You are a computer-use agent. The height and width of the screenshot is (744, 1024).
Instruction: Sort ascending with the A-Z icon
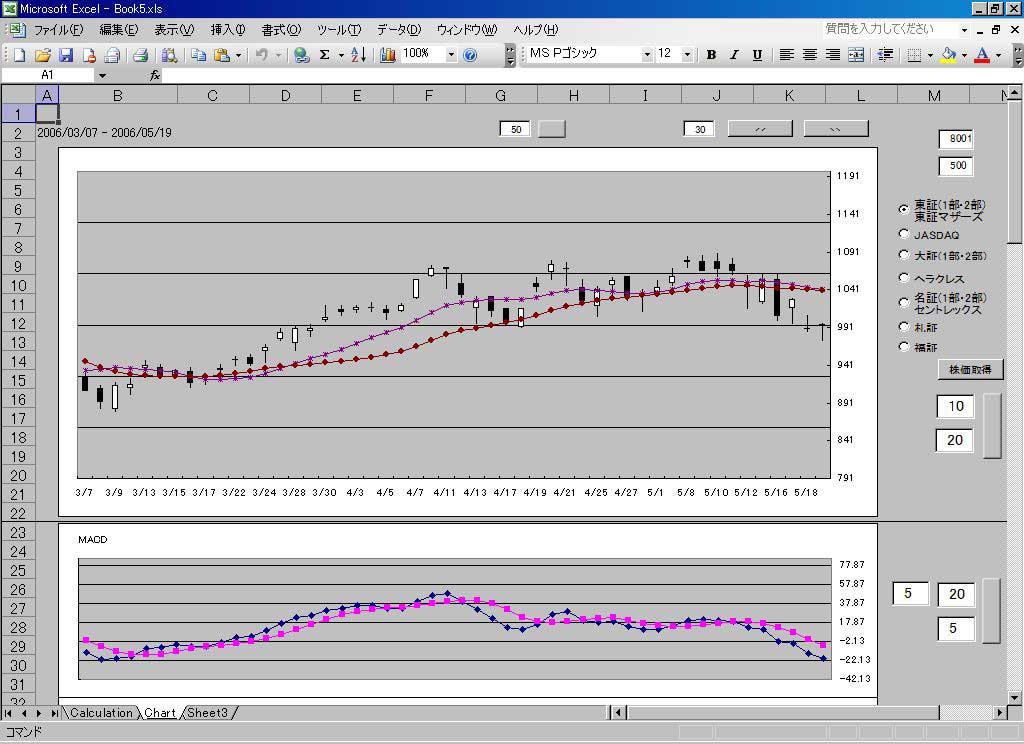pyautogui.click(x=358, y=55)
